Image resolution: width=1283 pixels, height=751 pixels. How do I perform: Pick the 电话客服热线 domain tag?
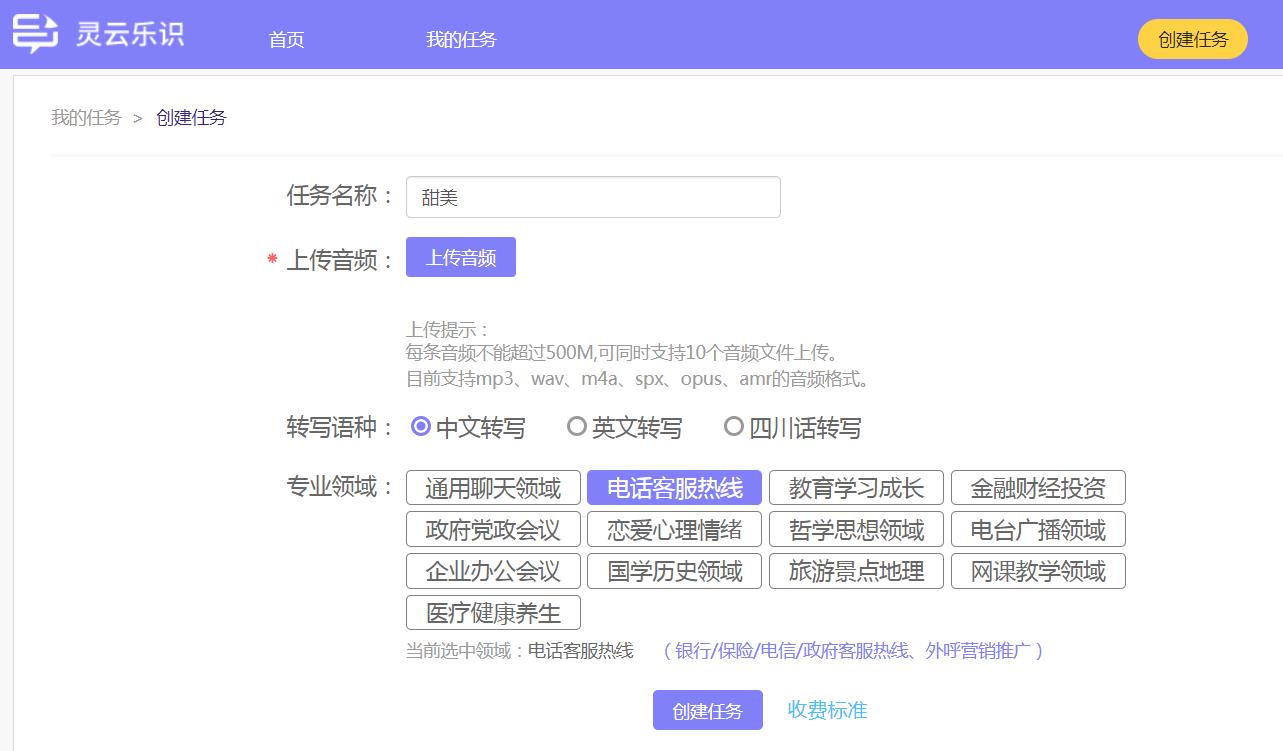point(674,488)
